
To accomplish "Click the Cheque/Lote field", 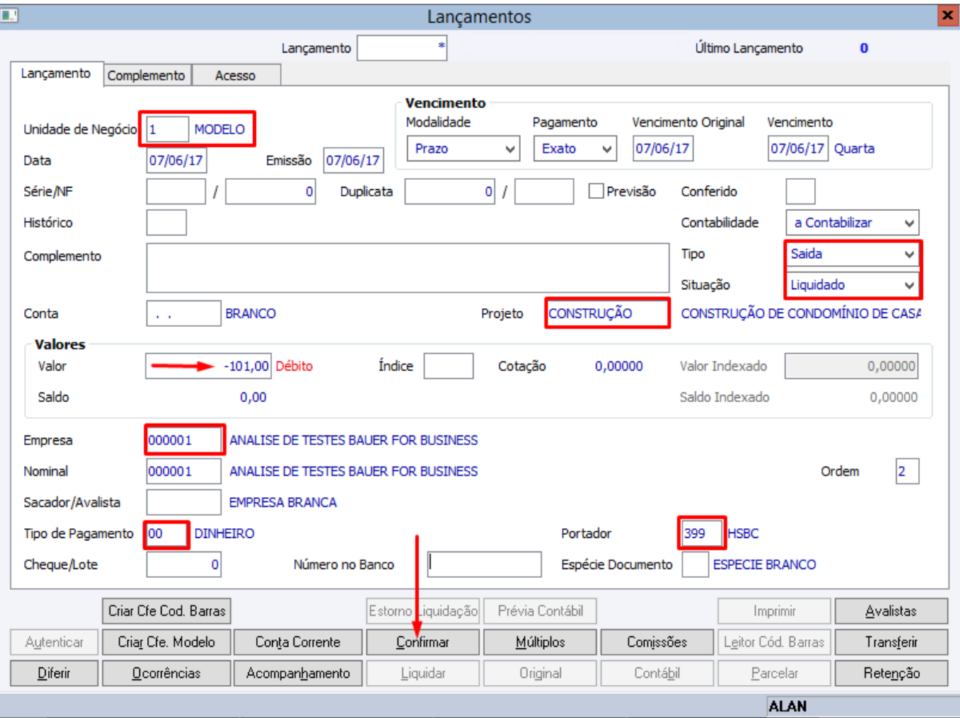I will [x=184, y=564].
